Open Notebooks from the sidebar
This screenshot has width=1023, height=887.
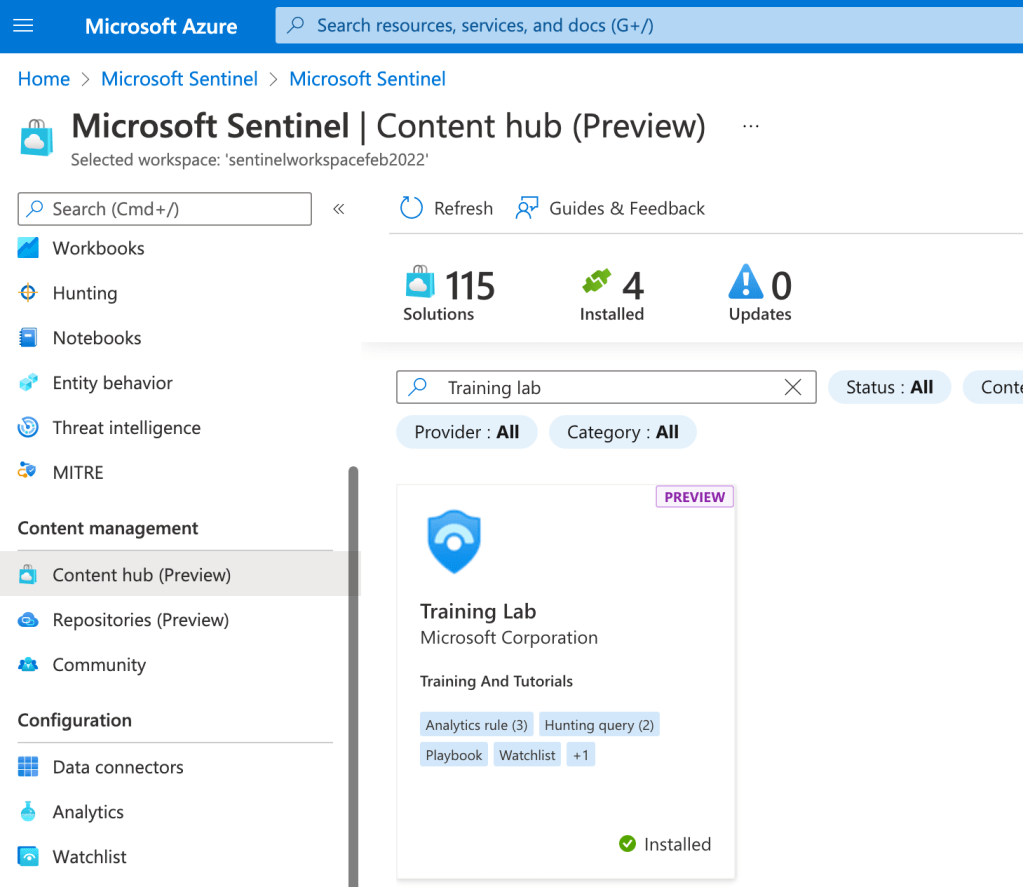97,338
